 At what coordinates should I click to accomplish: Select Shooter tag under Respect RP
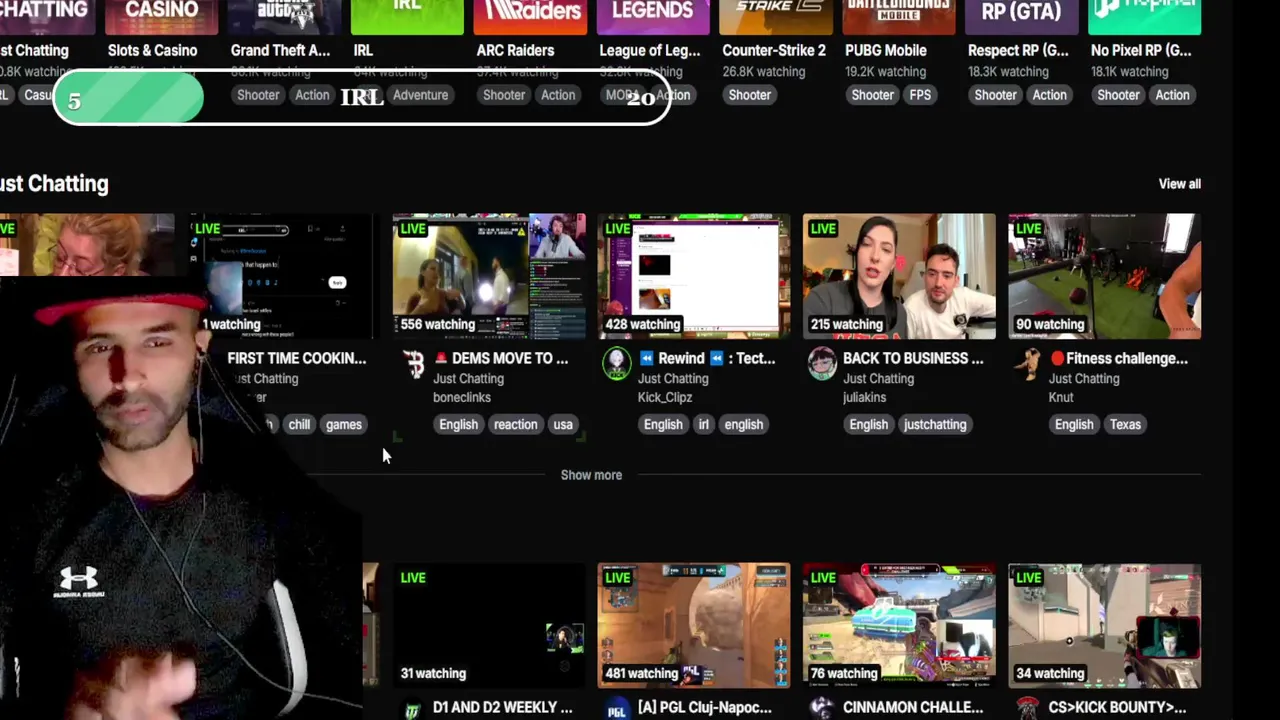click(995, 95)
